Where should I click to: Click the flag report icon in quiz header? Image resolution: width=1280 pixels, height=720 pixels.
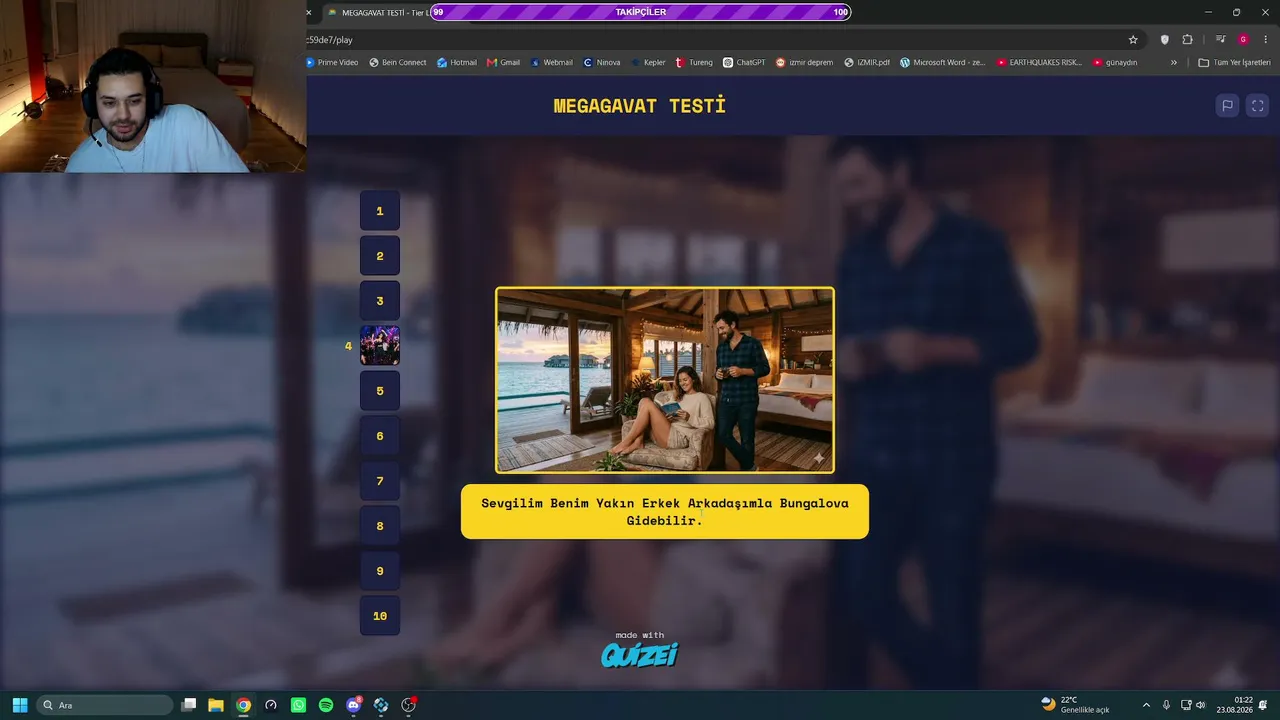click(1227, 106)
